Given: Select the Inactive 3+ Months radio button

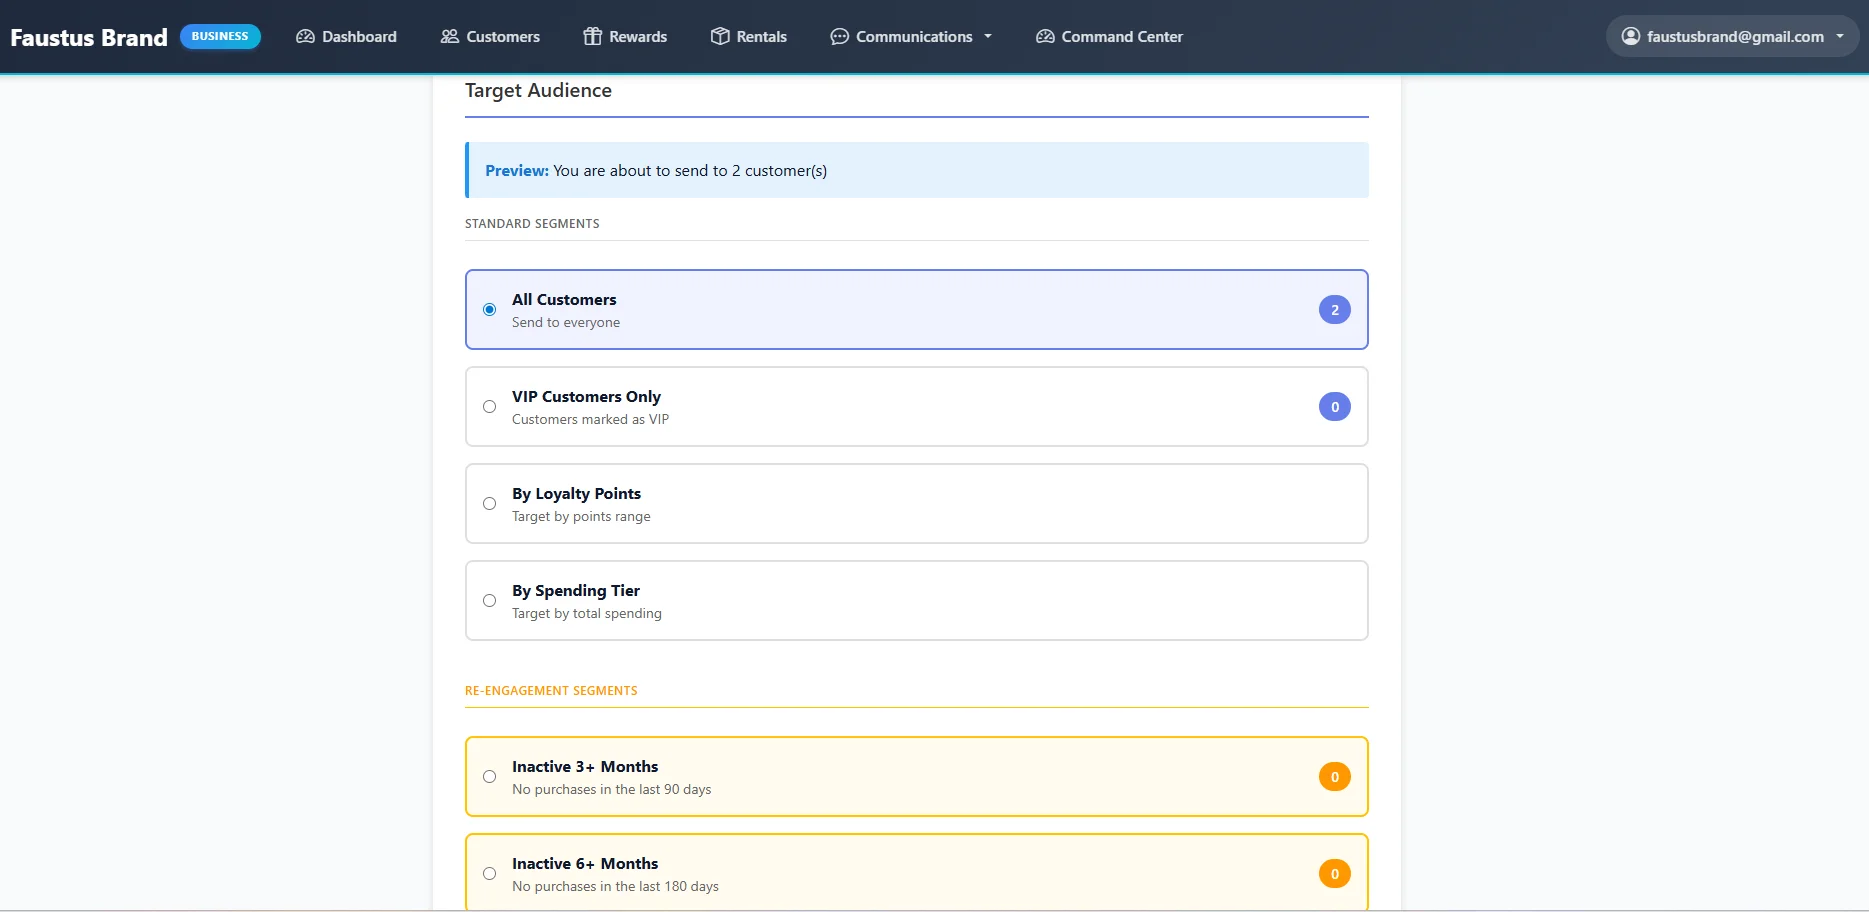Looking at the screenshot, I should (489, 777).
